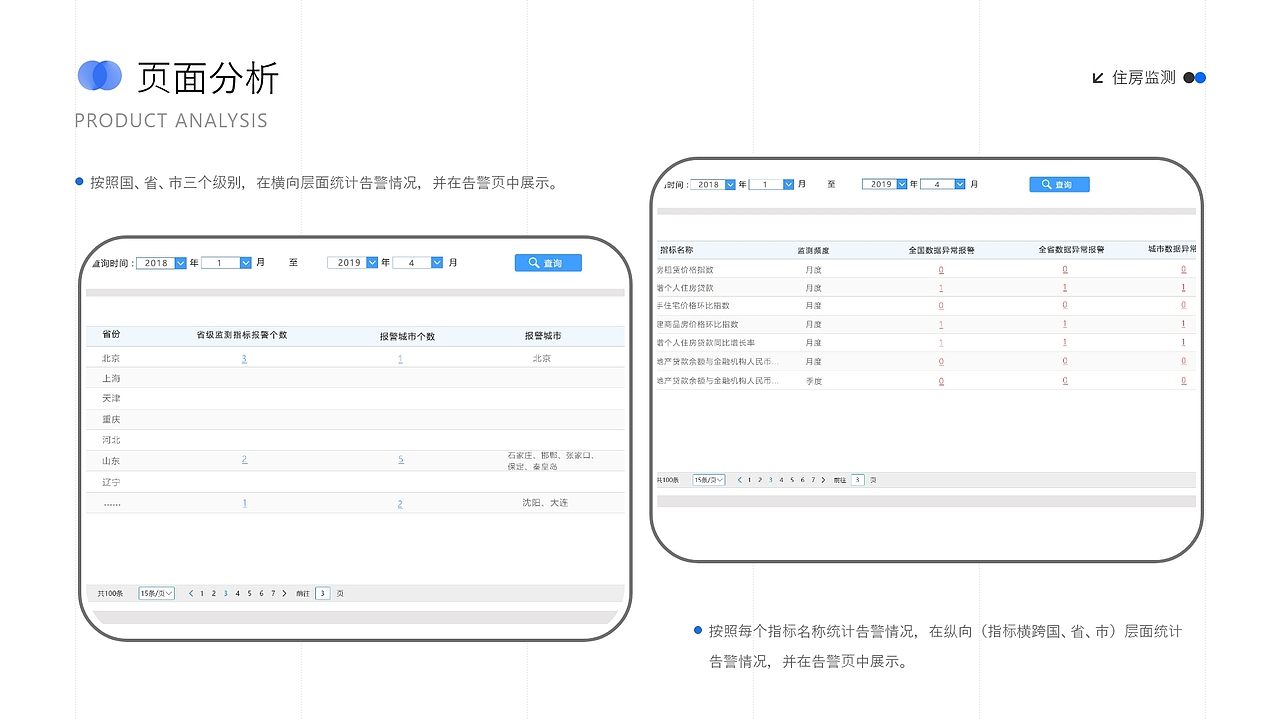Open 手住宅价格环比指数 row's 全省数据异常报警 link
This screenshot has width=1280, height=720.
click(x=1065, y=306)
